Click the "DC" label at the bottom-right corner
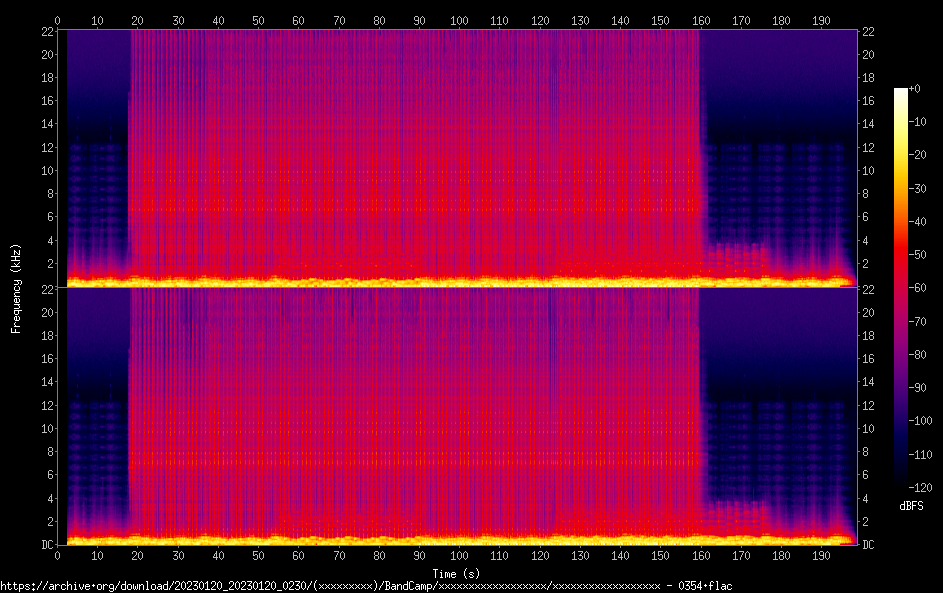This screenshot has height=593, width=943. point(868,545)
